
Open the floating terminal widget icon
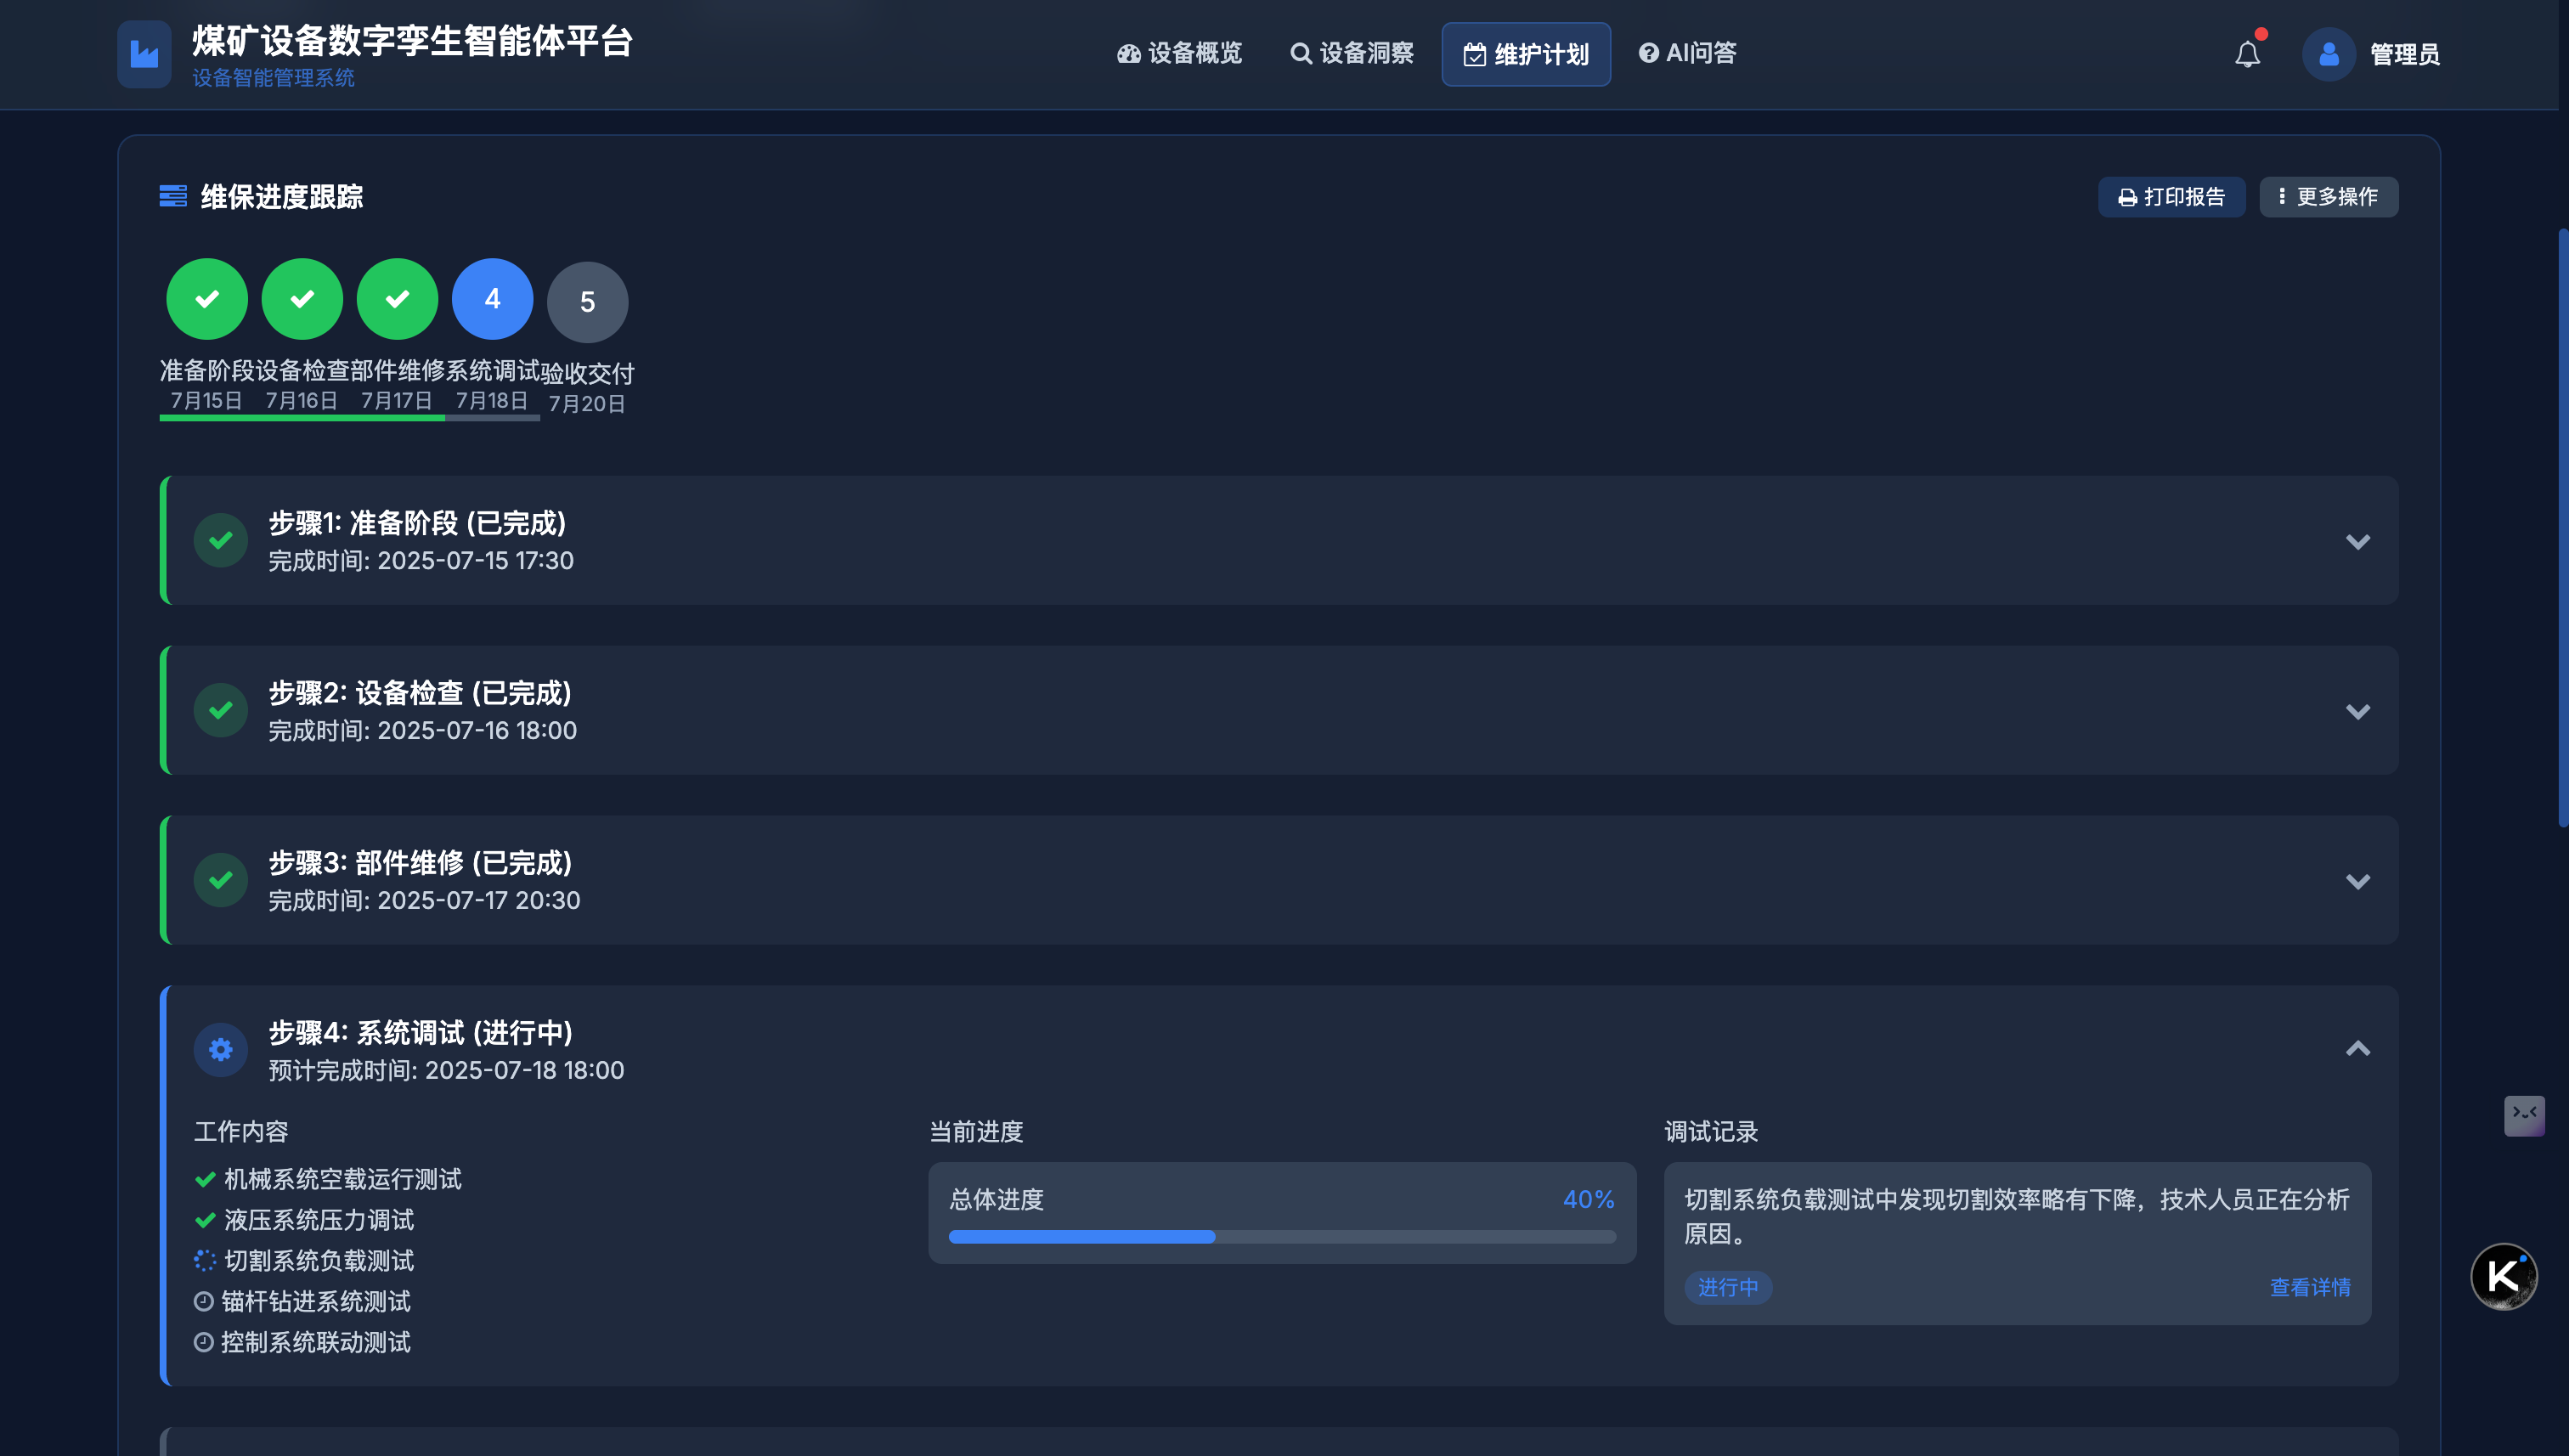click(x=2524, y=1115)
